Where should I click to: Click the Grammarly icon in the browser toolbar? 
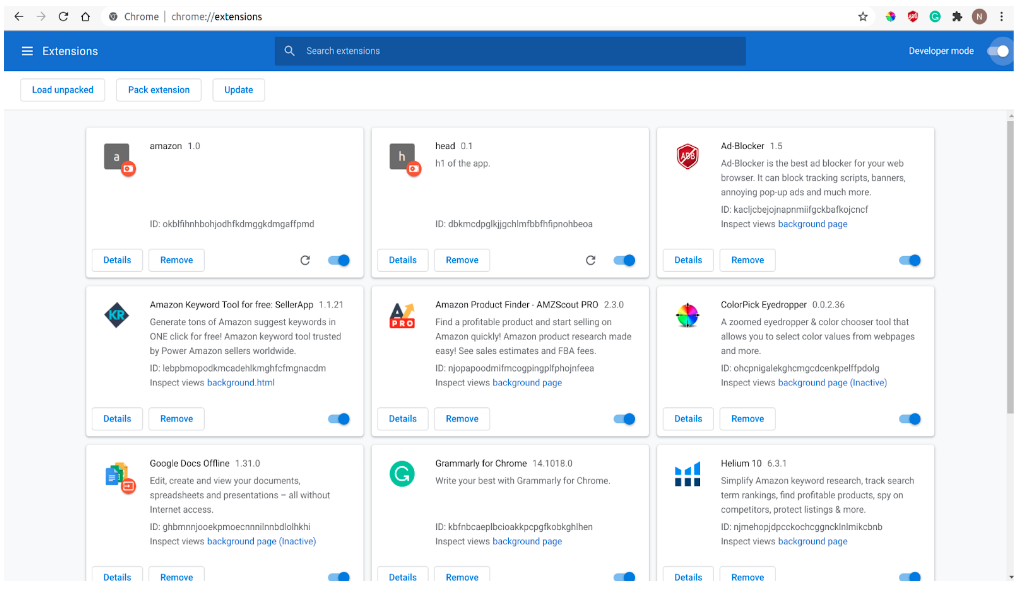pos(935,17)
